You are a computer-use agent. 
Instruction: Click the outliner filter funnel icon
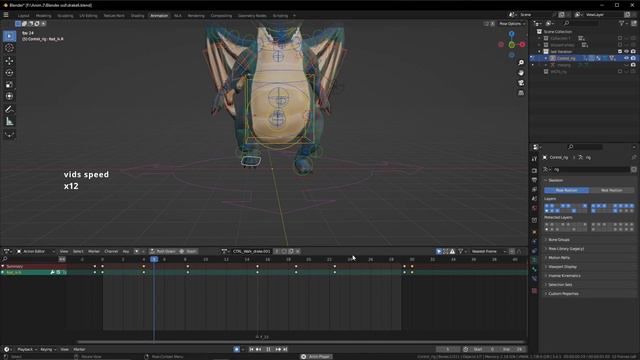pos(622,24)
